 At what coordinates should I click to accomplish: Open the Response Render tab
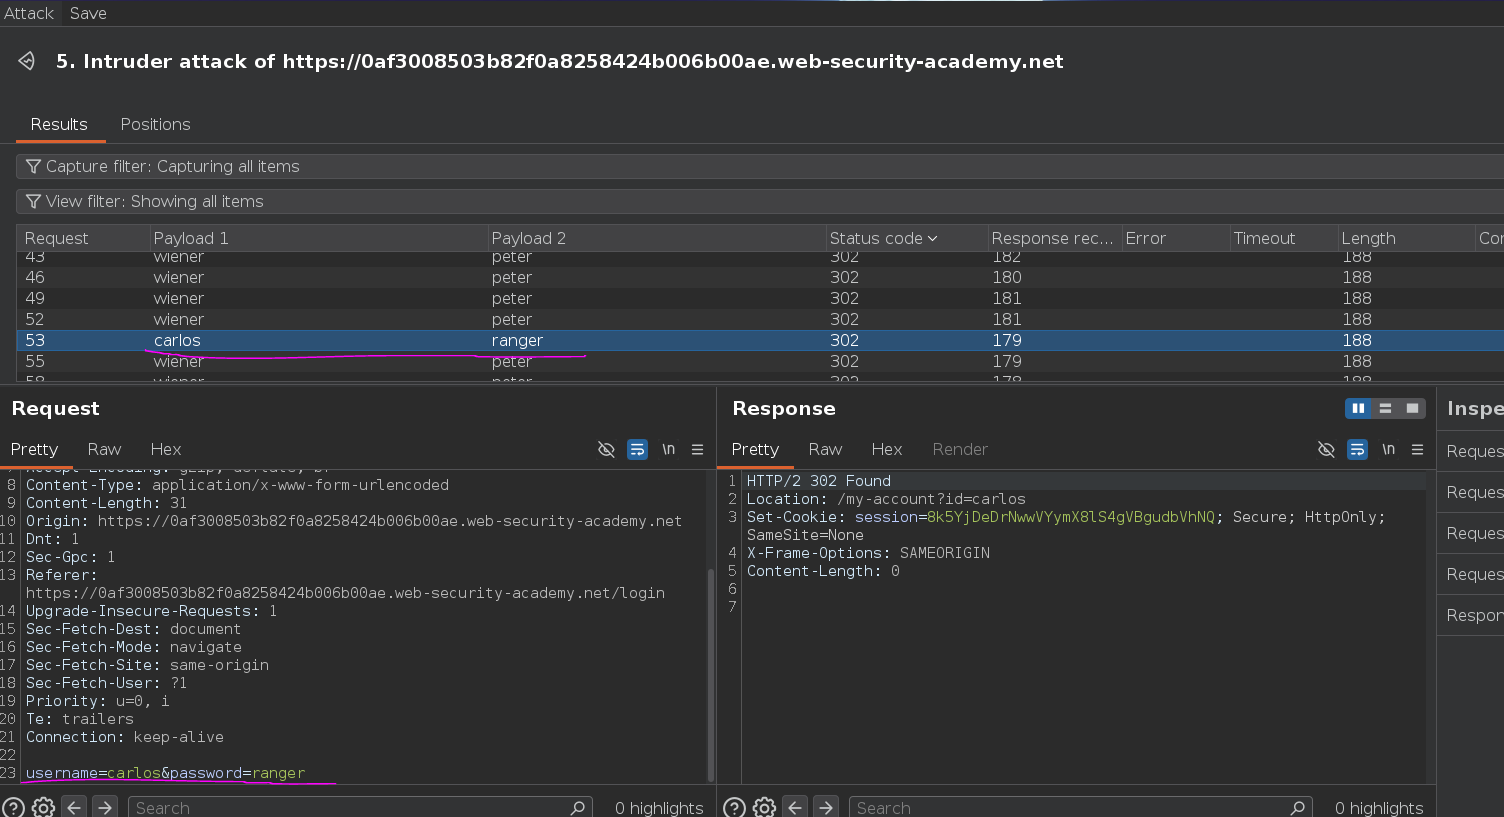pyautogui.click(x=960, y=449)
